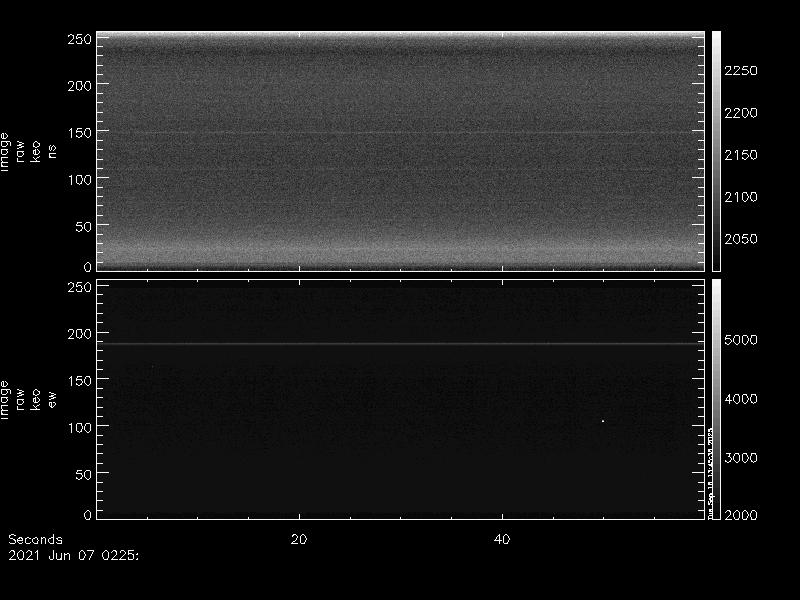The image size is (800, 600).
Task: Click the x-axis tick label 40
Action: point(503,539)
